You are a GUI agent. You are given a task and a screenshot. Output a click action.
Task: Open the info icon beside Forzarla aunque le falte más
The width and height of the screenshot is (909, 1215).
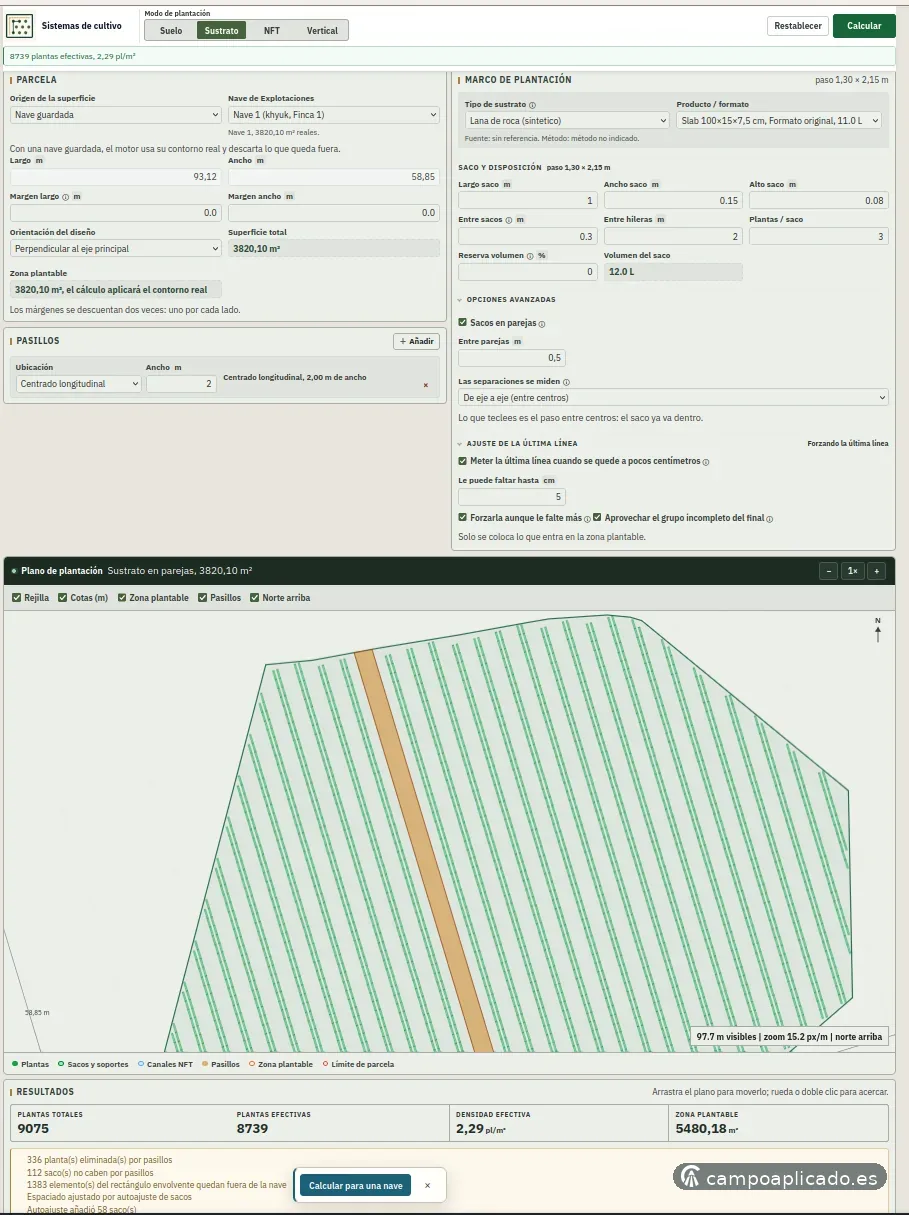coord(587,519)
